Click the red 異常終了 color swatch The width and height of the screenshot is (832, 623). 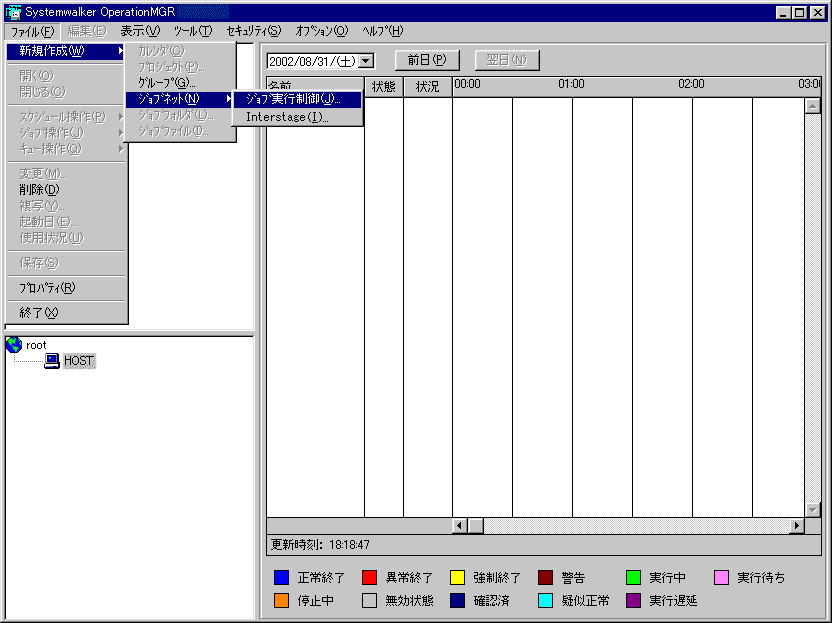coord(369,577)
